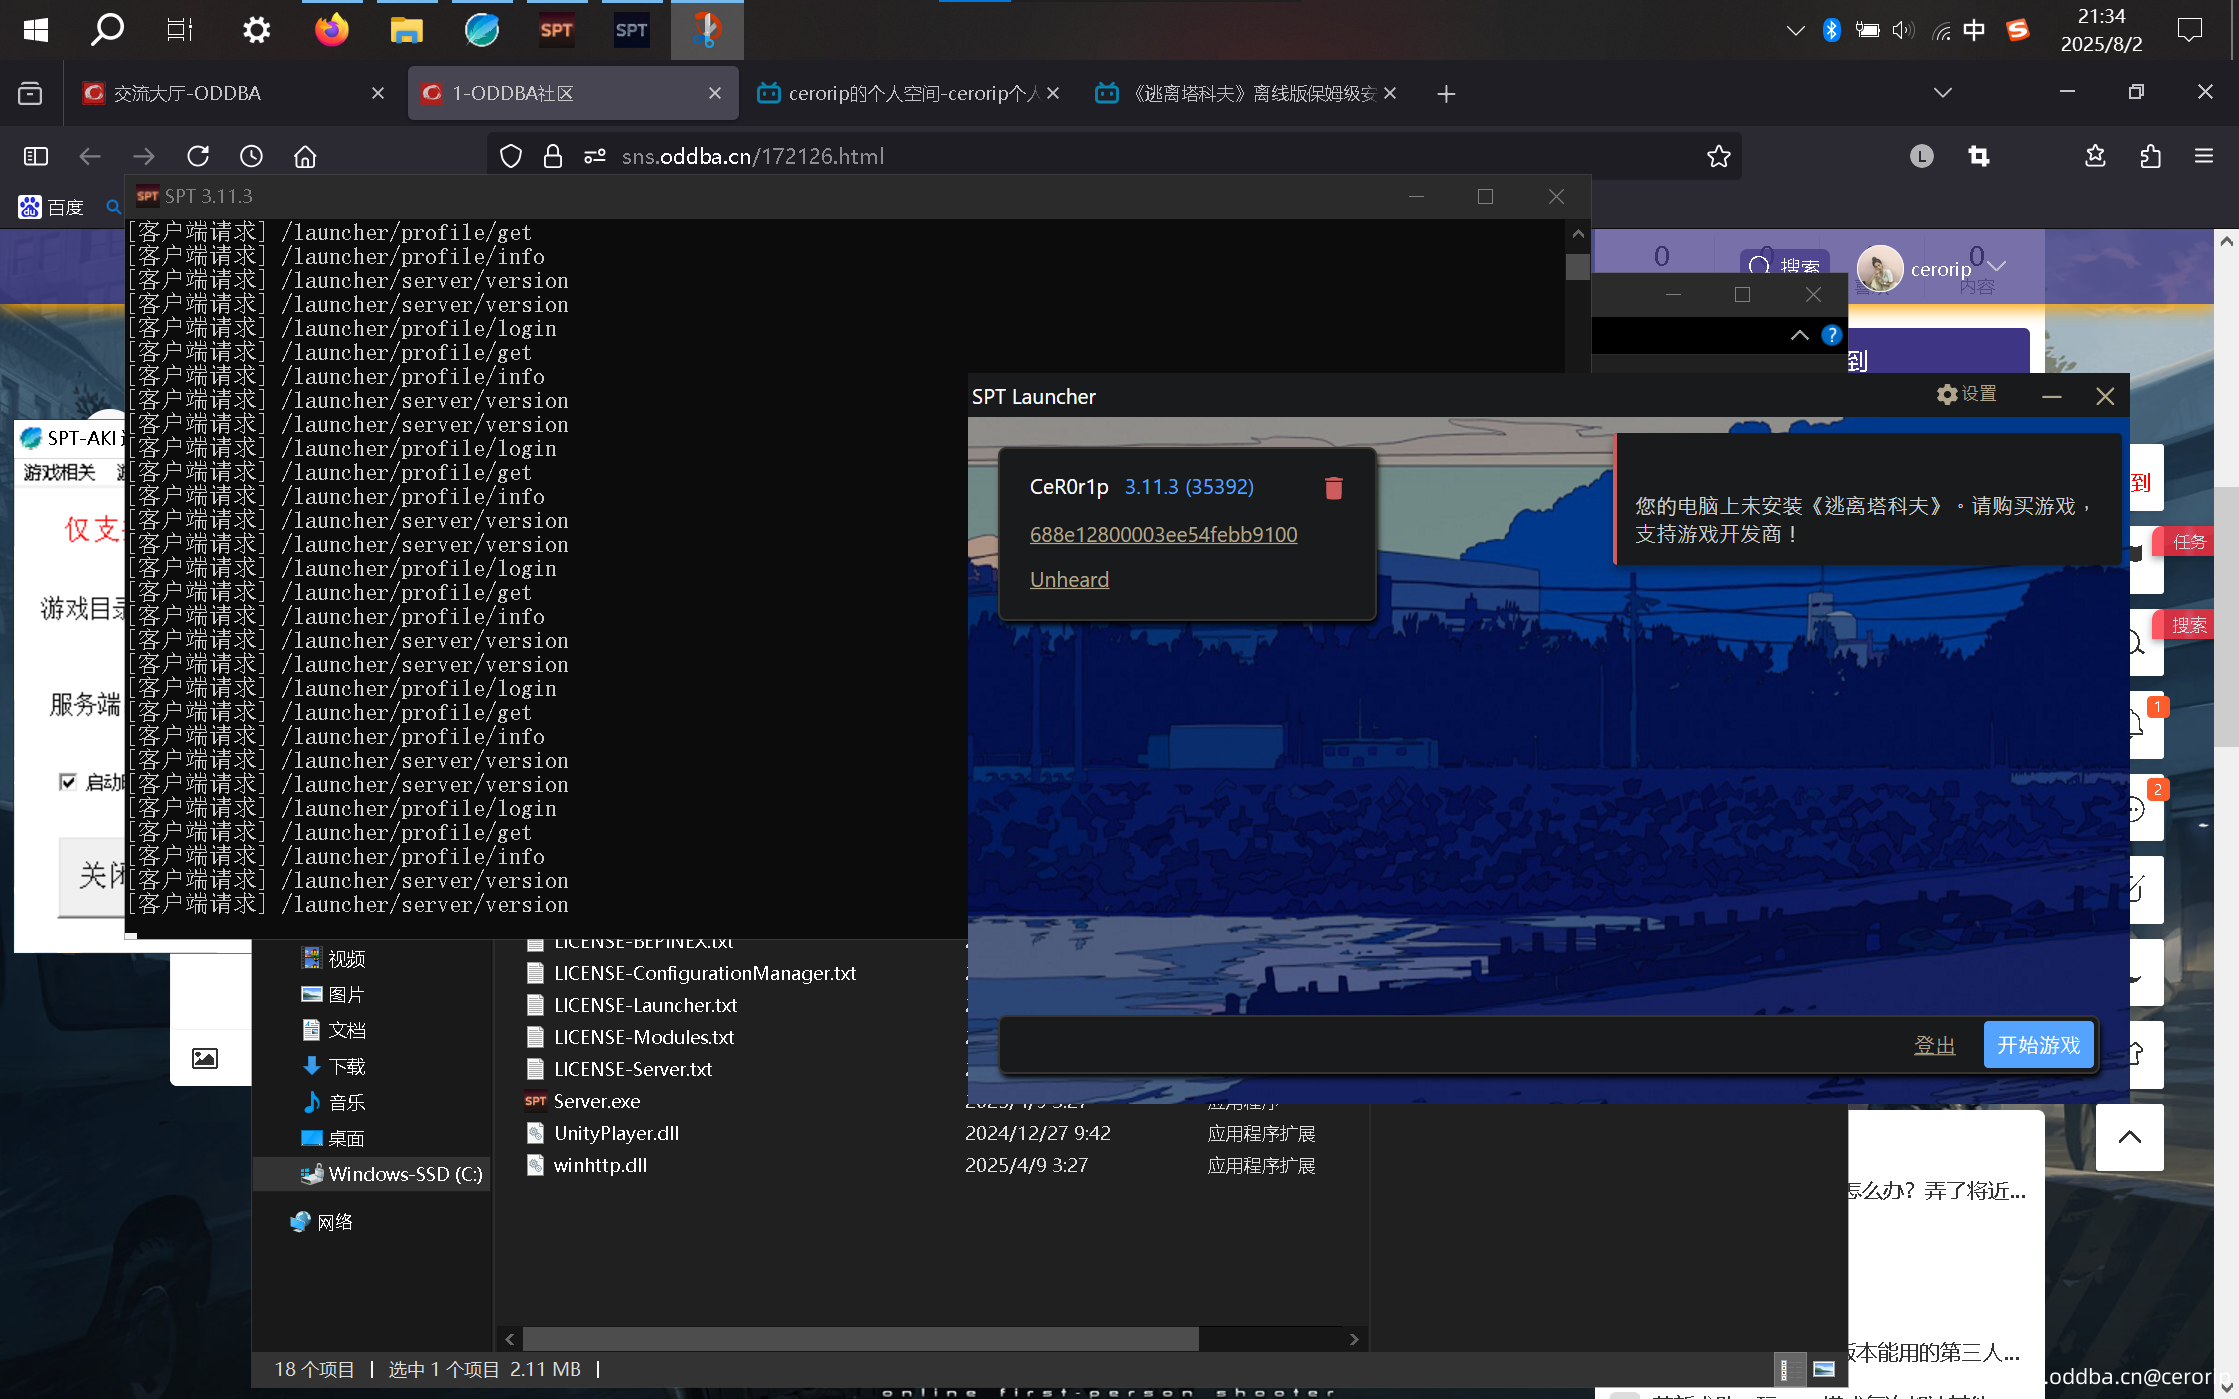Open Windows notification center icon

2189,30
